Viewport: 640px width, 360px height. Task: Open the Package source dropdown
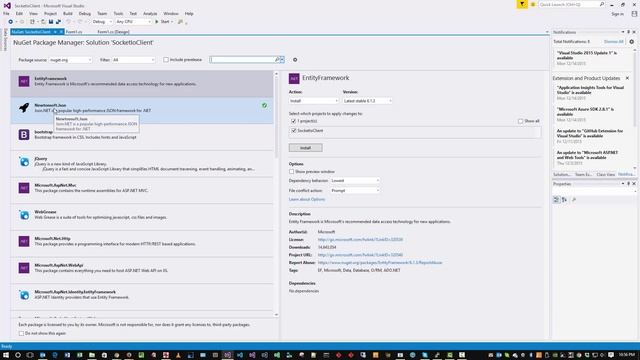click(x=71, y=60)
